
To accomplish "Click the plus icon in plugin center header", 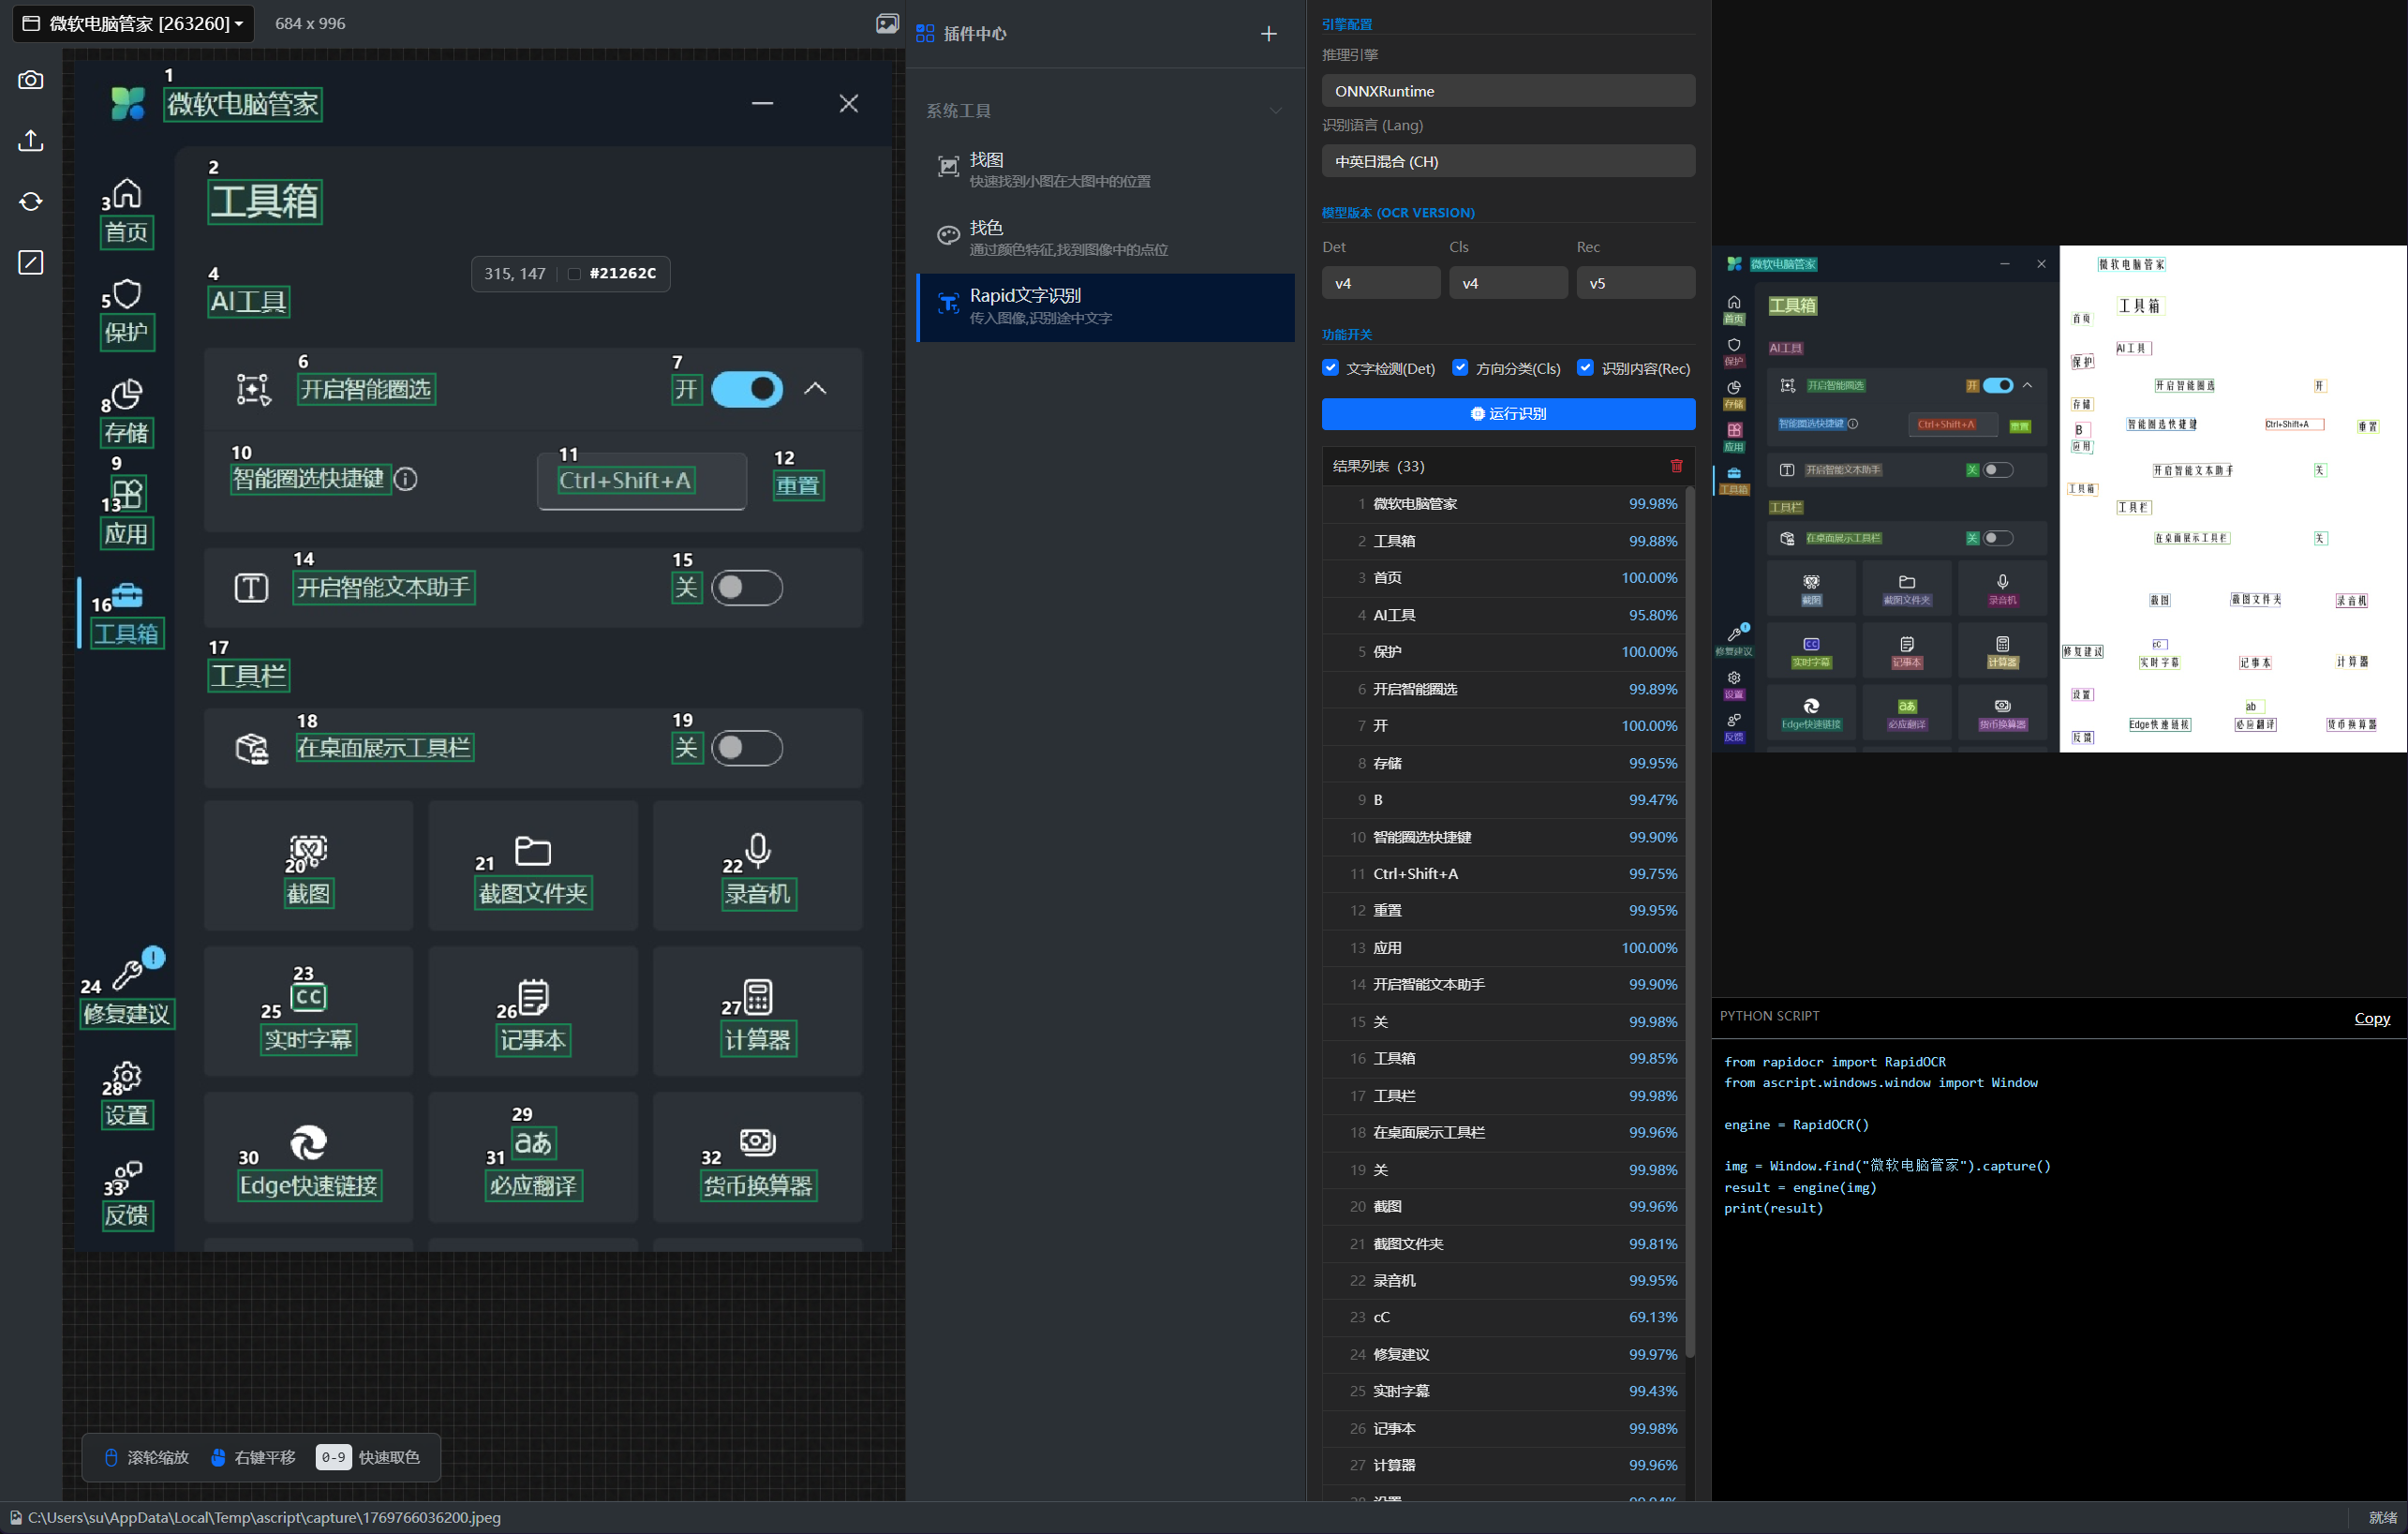I will [x=1268, y=34].
